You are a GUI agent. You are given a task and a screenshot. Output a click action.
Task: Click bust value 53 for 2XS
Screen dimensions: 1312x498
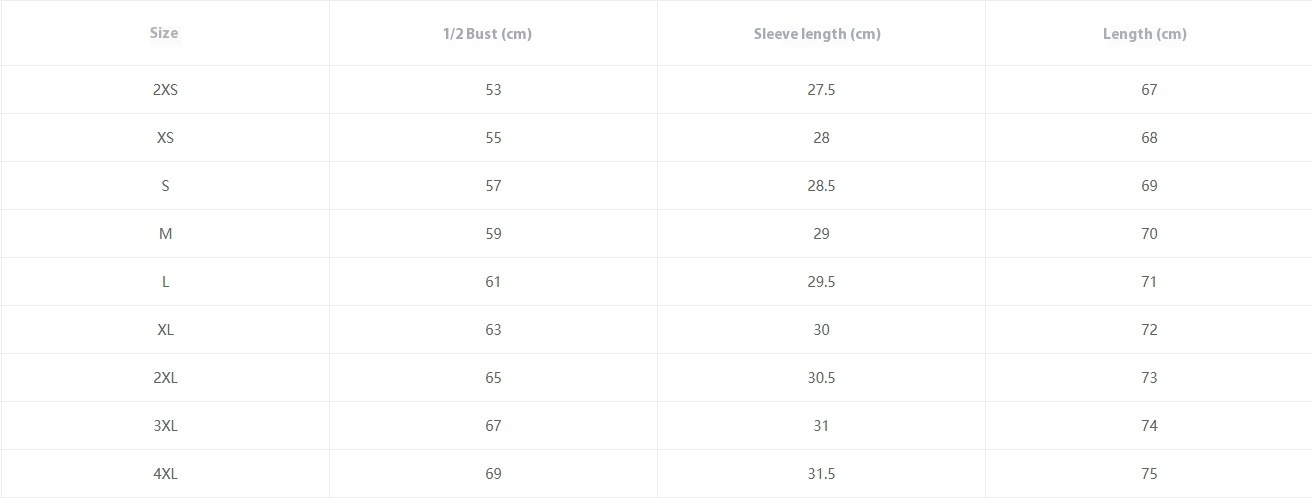coord(493,90)
